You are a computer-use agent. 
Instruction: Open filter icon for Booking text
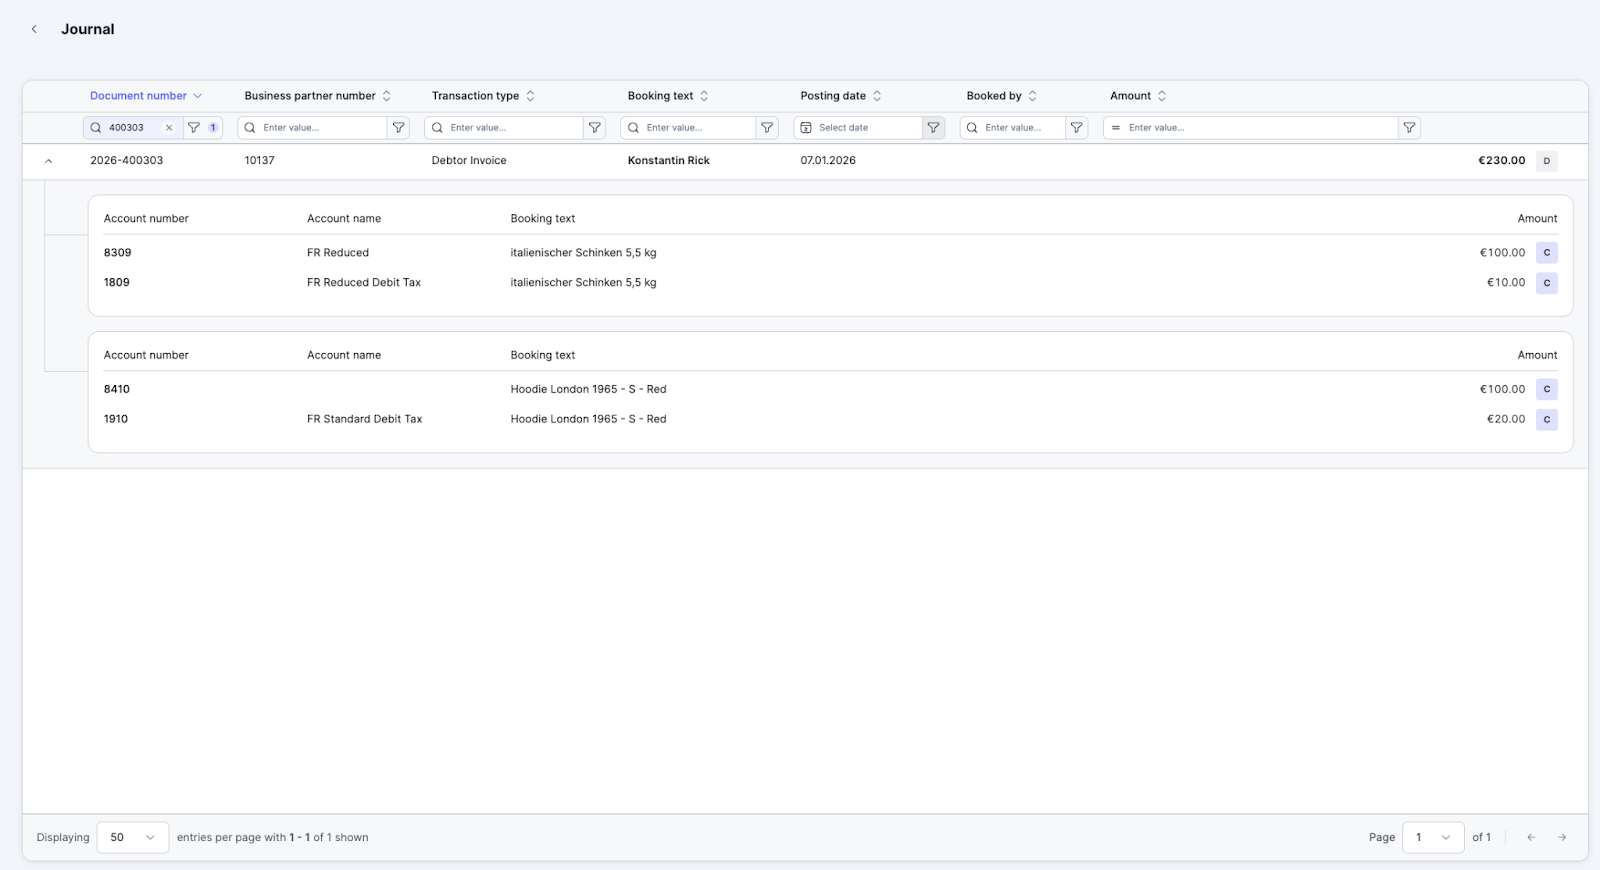[767, 128]
